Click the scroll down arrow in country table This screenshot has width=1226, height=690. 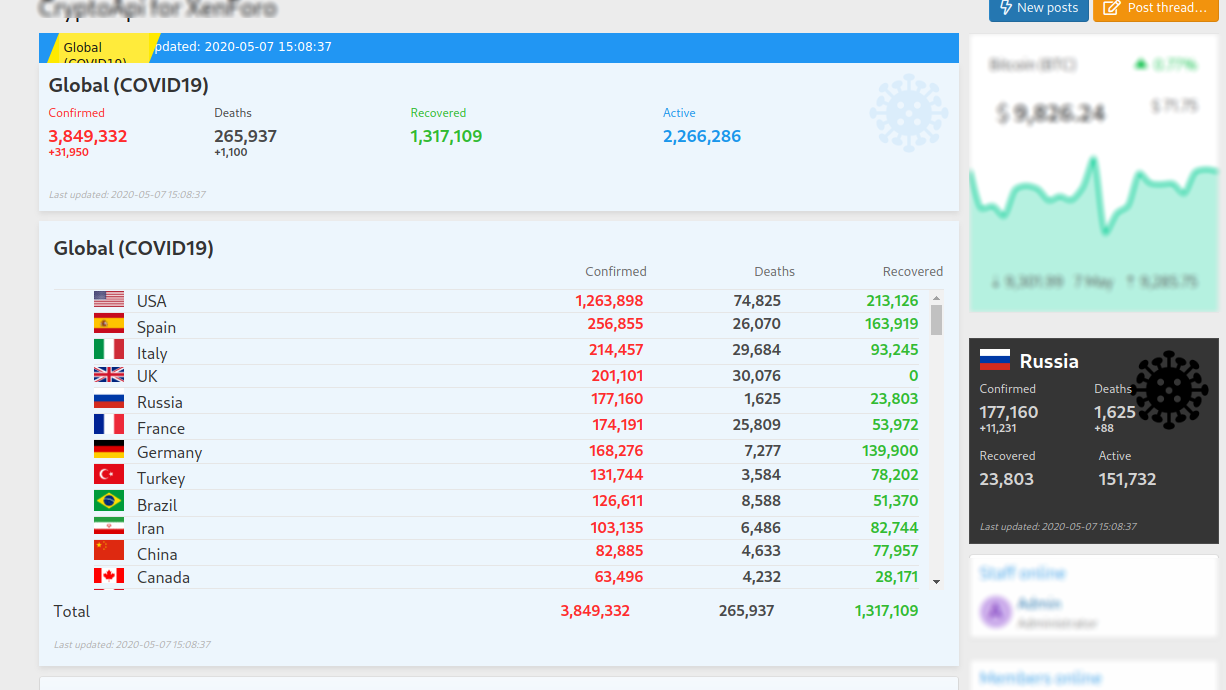(x=936, y=581)
